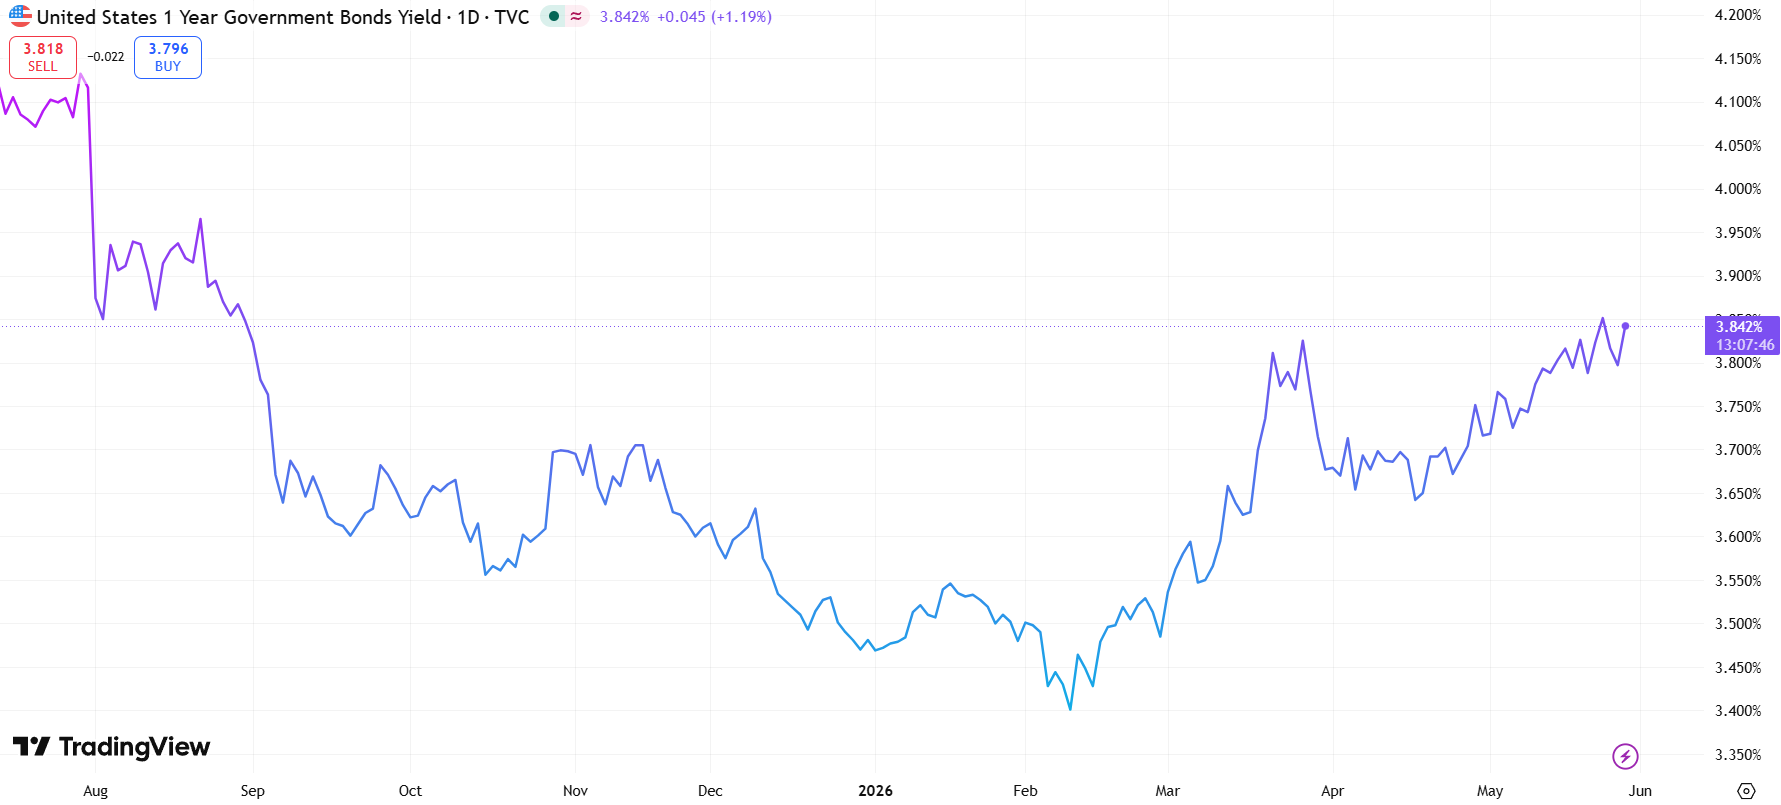Click the 4.100% price axis label
Screen dimensions: 1781x805
1738,102
